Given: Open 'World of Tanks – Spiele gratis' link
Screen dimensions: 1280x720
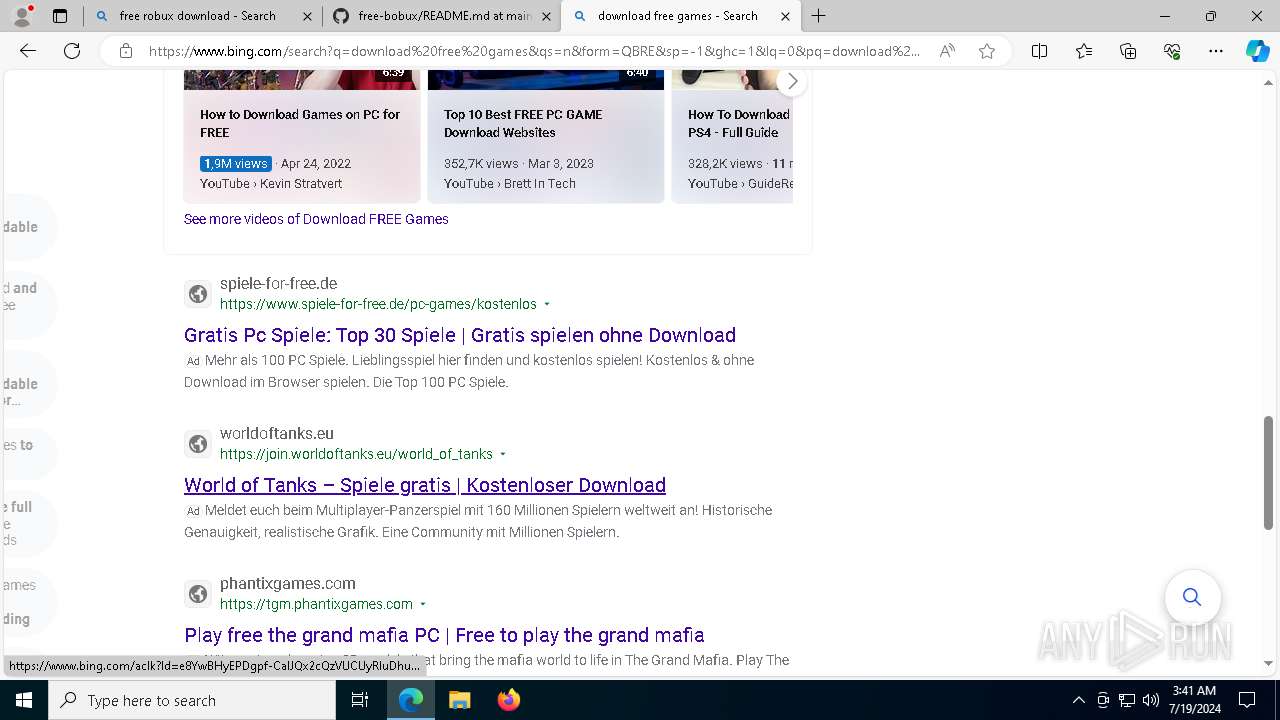Looking at the screenshot, I should point(425,485).
